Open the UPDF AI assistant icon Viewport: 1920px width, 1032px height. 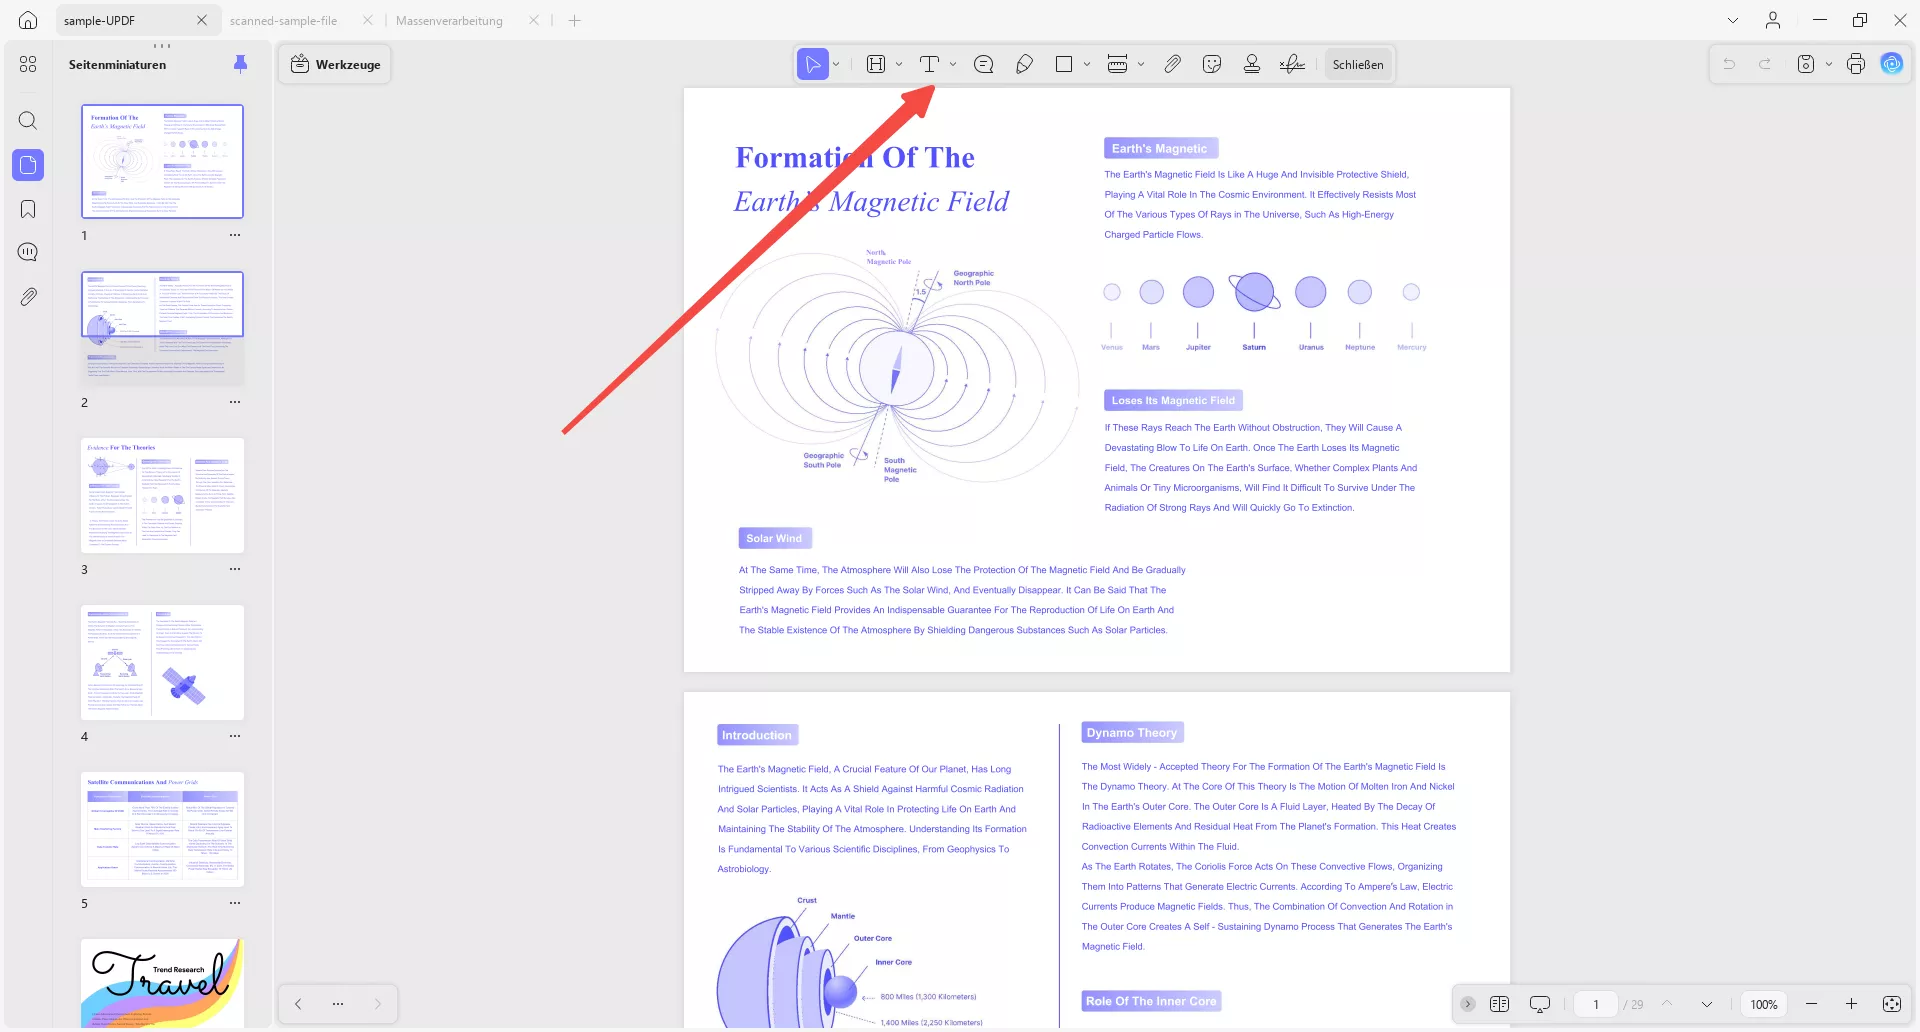point(1892,64)
